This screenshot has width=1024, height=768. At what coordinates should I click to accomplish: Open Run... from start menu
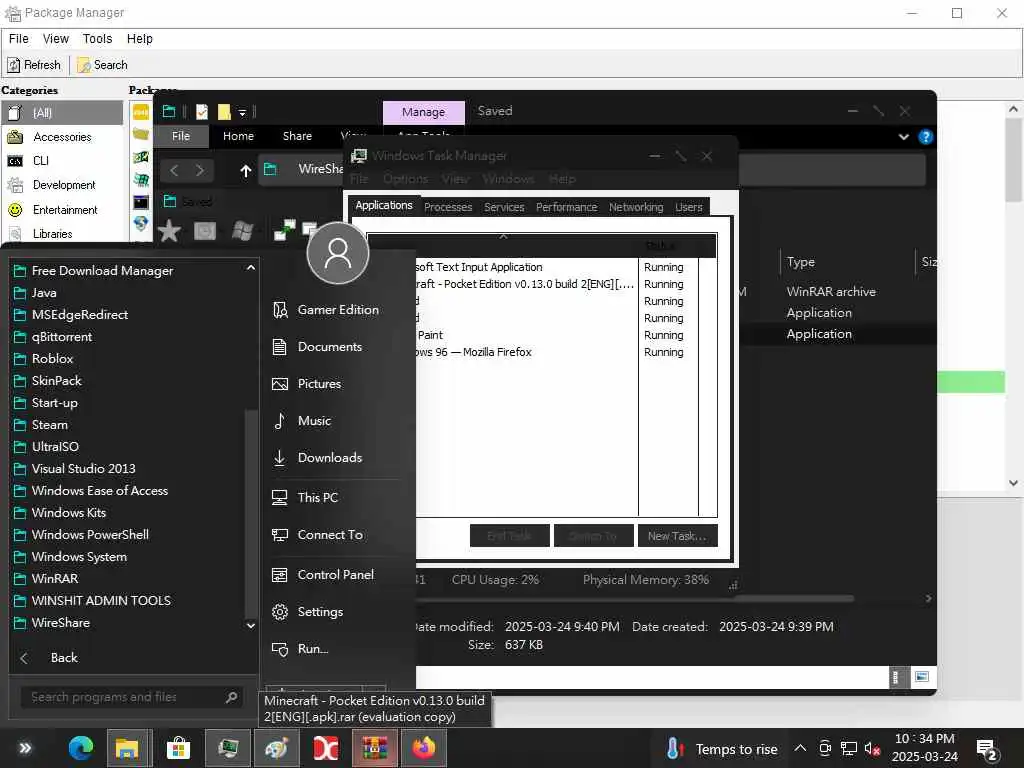click(313, 649)
